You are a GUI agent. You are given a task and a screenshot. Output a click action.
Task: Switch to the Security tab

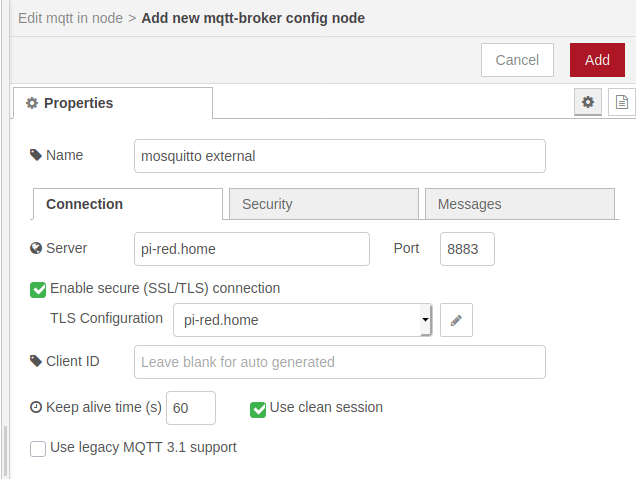324,204
